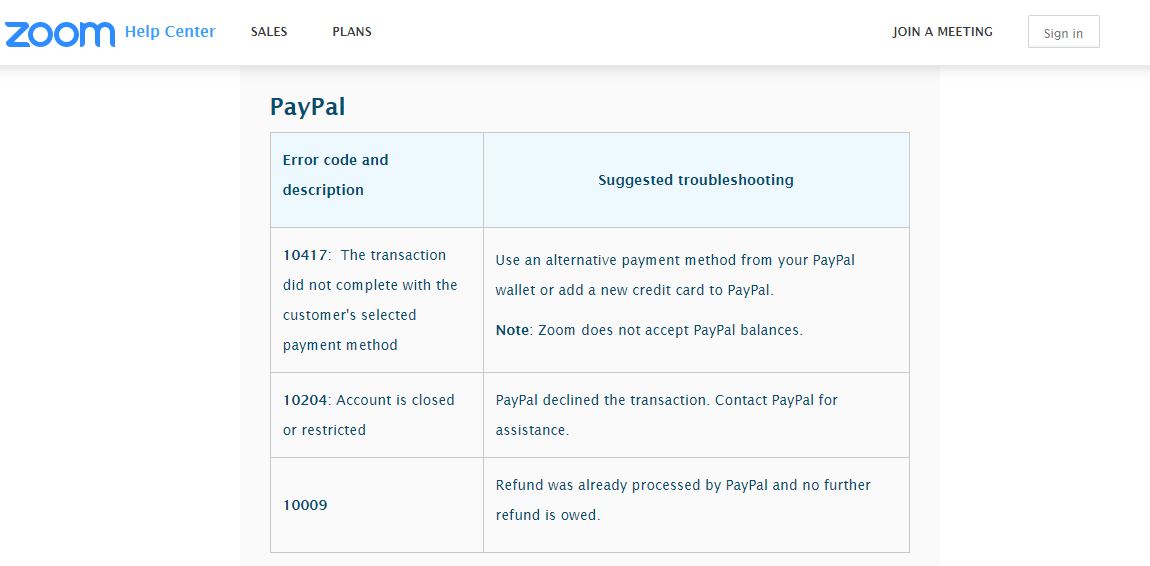Click the JOIN A MEETING link

tap(942, 32)
